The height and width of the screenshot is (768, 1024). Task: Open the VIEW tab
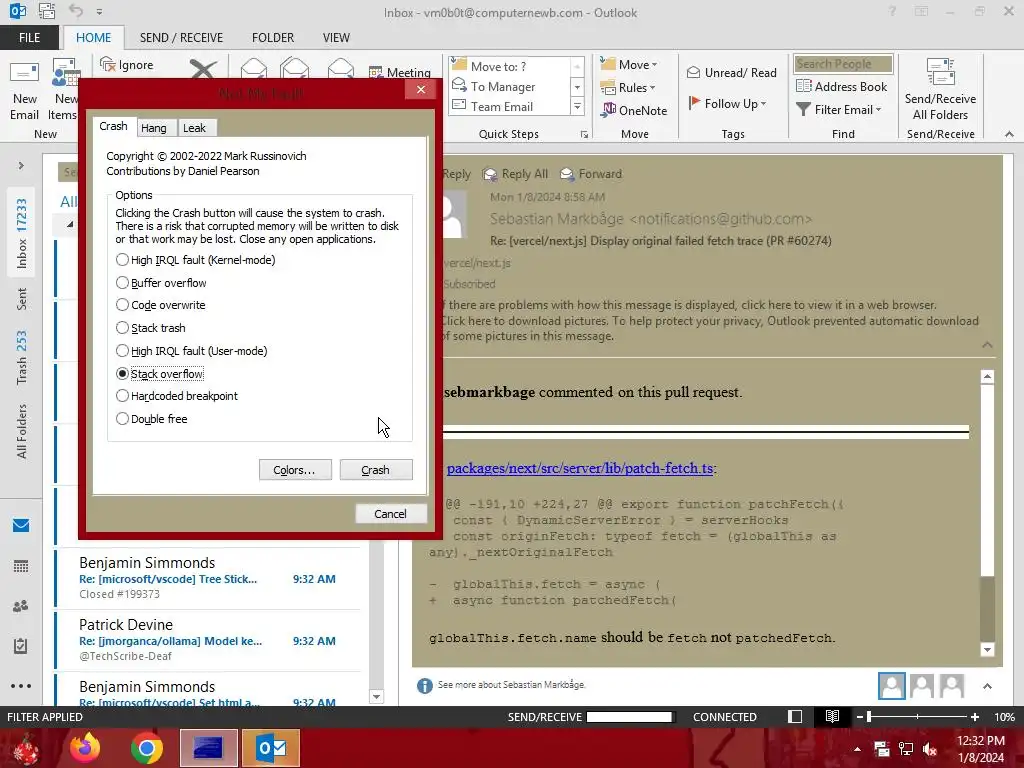[336, 37]
